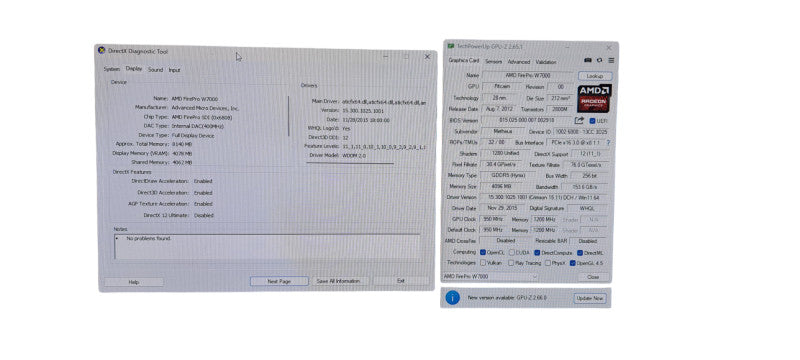Open the GPU-Z hamburger menu icon
Screen dimensions: 800x360
coord(611,60)
